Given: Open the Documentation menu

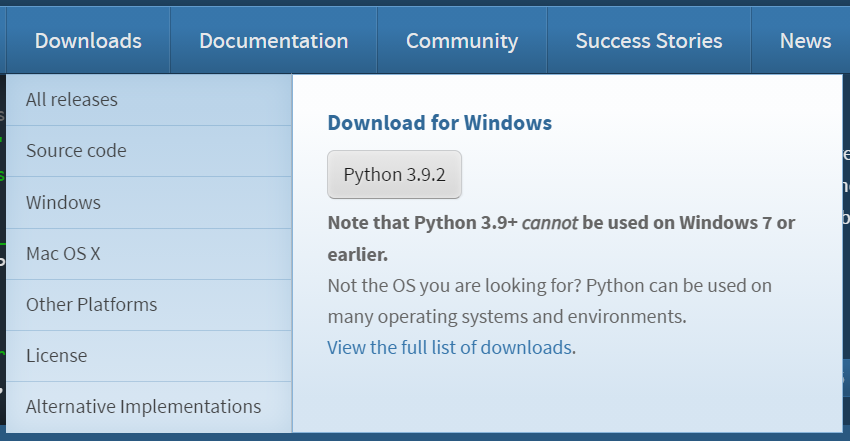Looking at the screenshot, I should point(274,41).
